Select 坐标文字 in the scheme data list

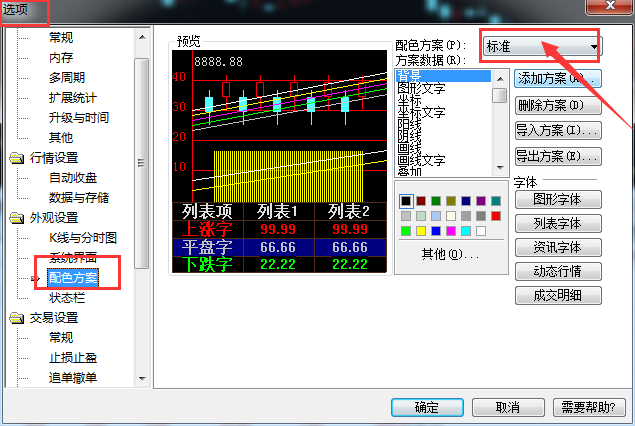421,112
